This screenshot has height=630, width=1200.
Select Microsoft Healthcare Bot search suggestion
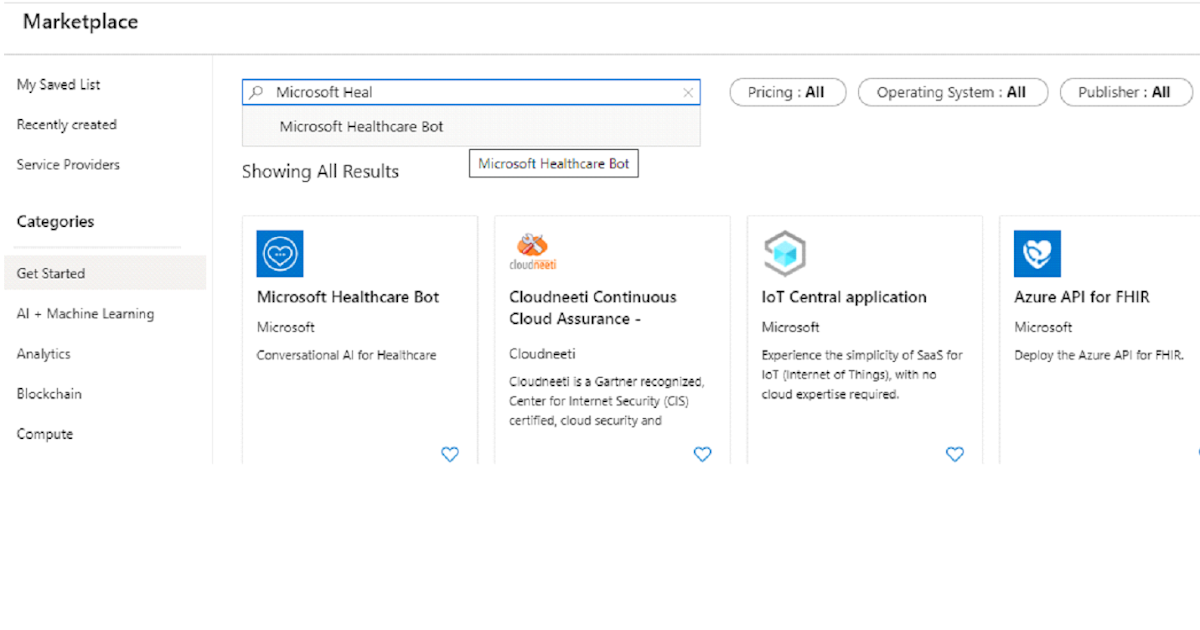click(471, 126)
